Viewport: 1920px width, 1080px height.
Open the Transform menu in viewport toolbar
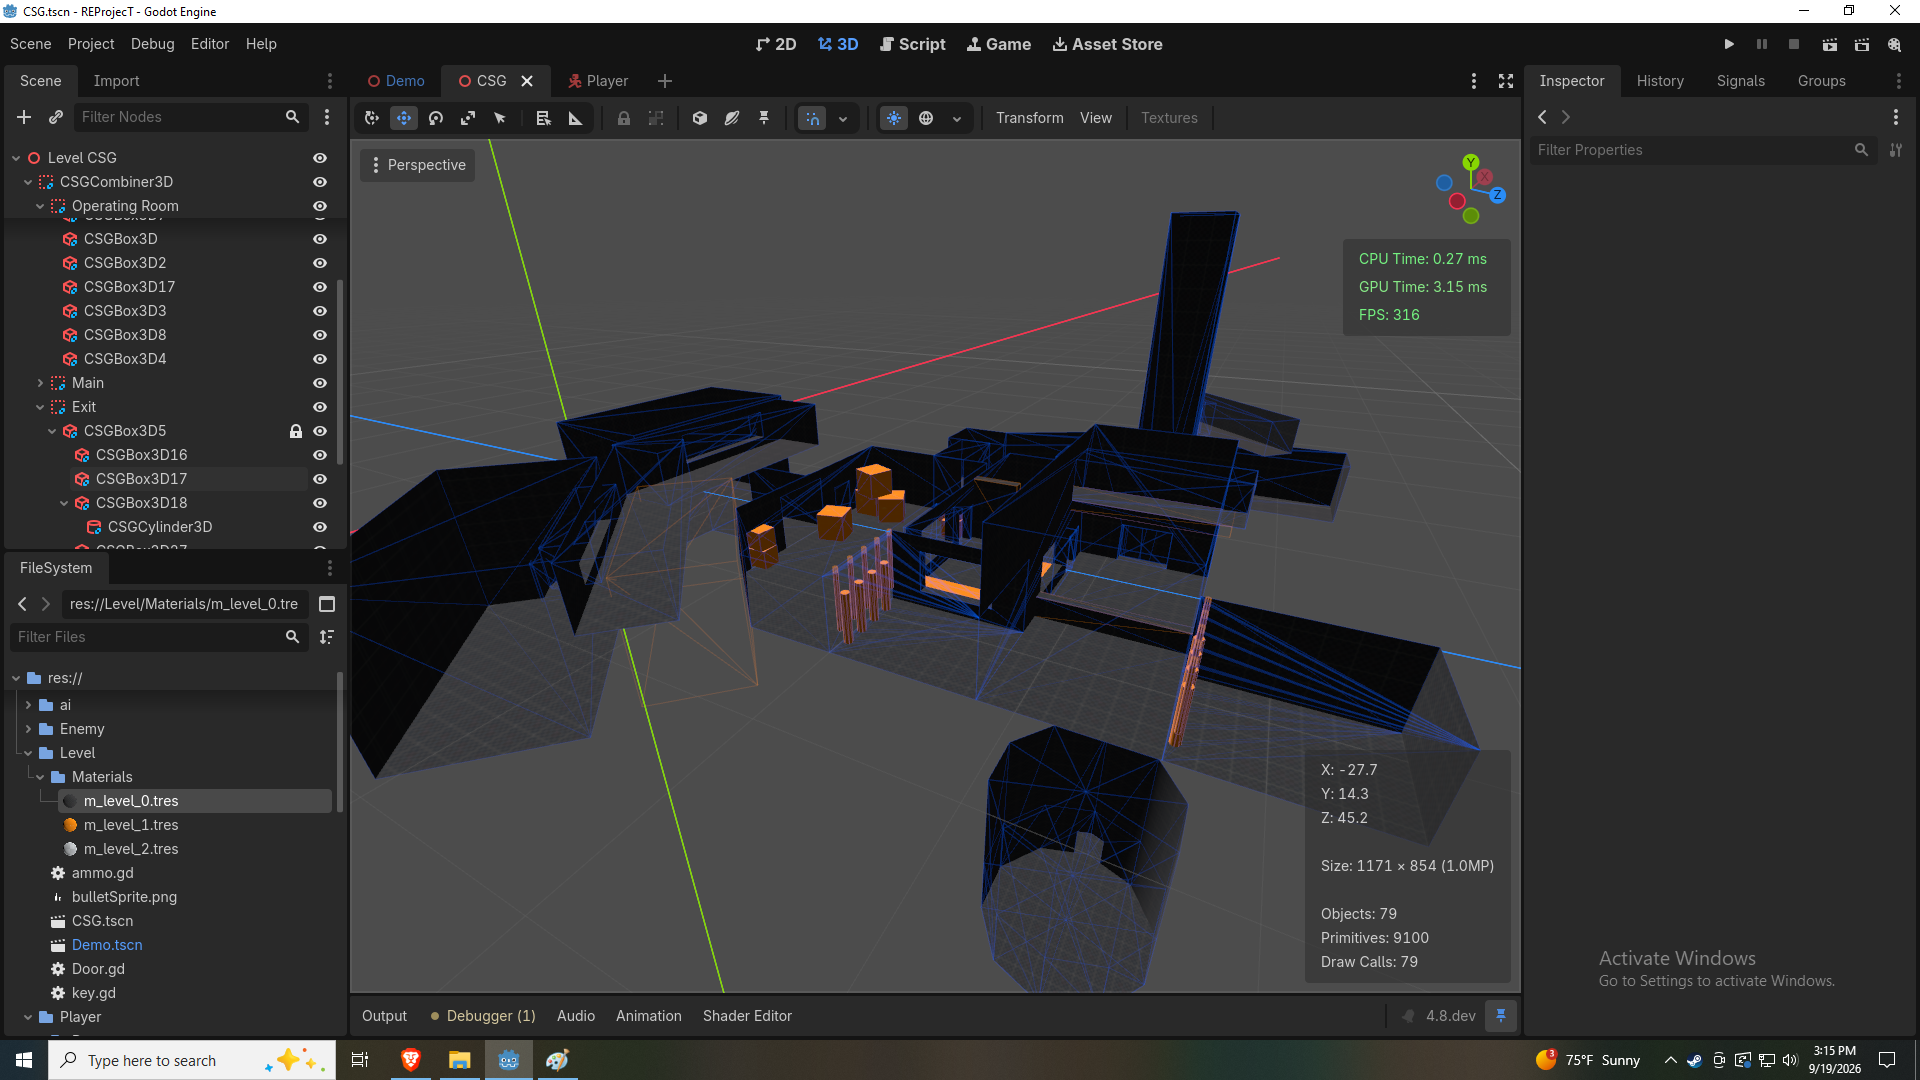point(1029,118)
